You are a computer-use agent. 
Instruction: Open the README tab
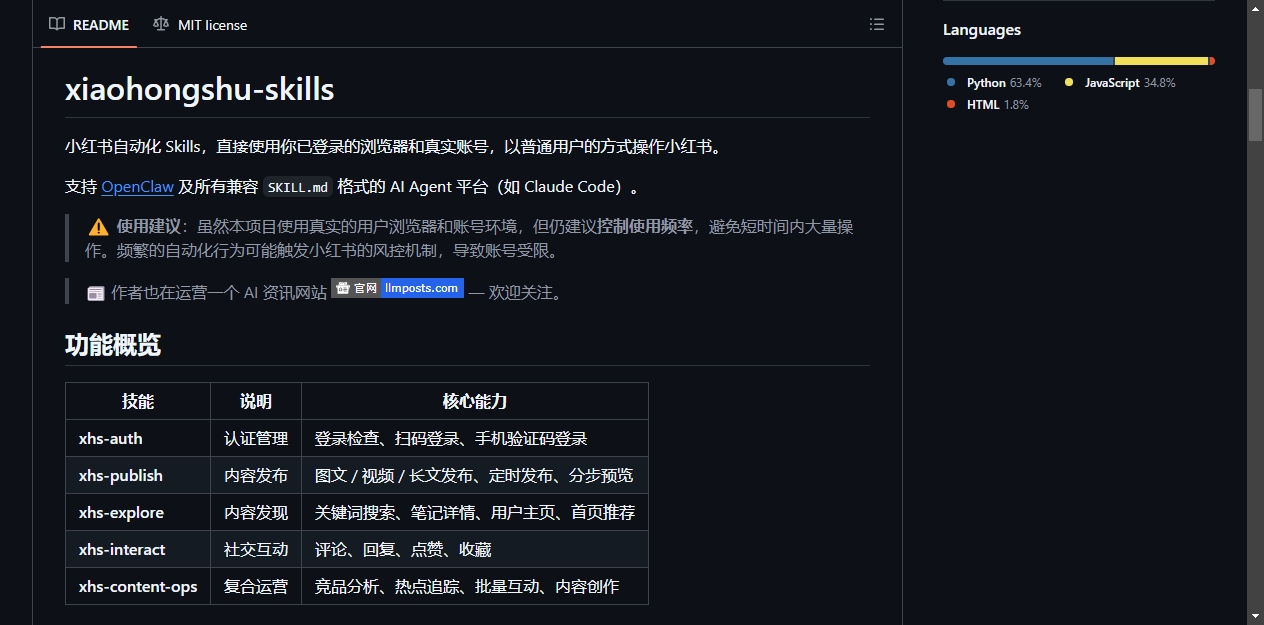89,25
